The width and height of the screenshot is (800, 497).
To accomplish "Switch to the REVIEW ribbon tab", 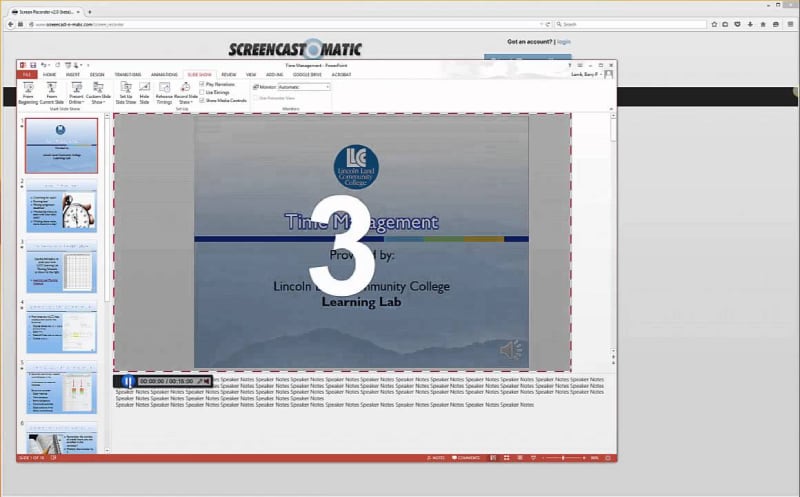I will pos(229,74).
